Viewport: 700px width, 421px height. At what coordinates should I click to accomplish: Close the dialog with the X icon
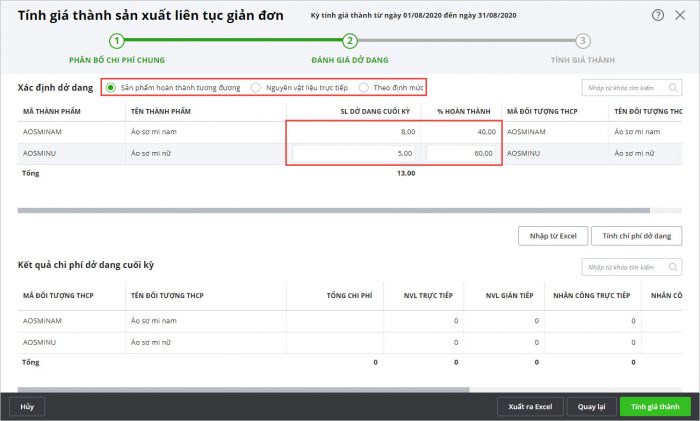[681, 16]
